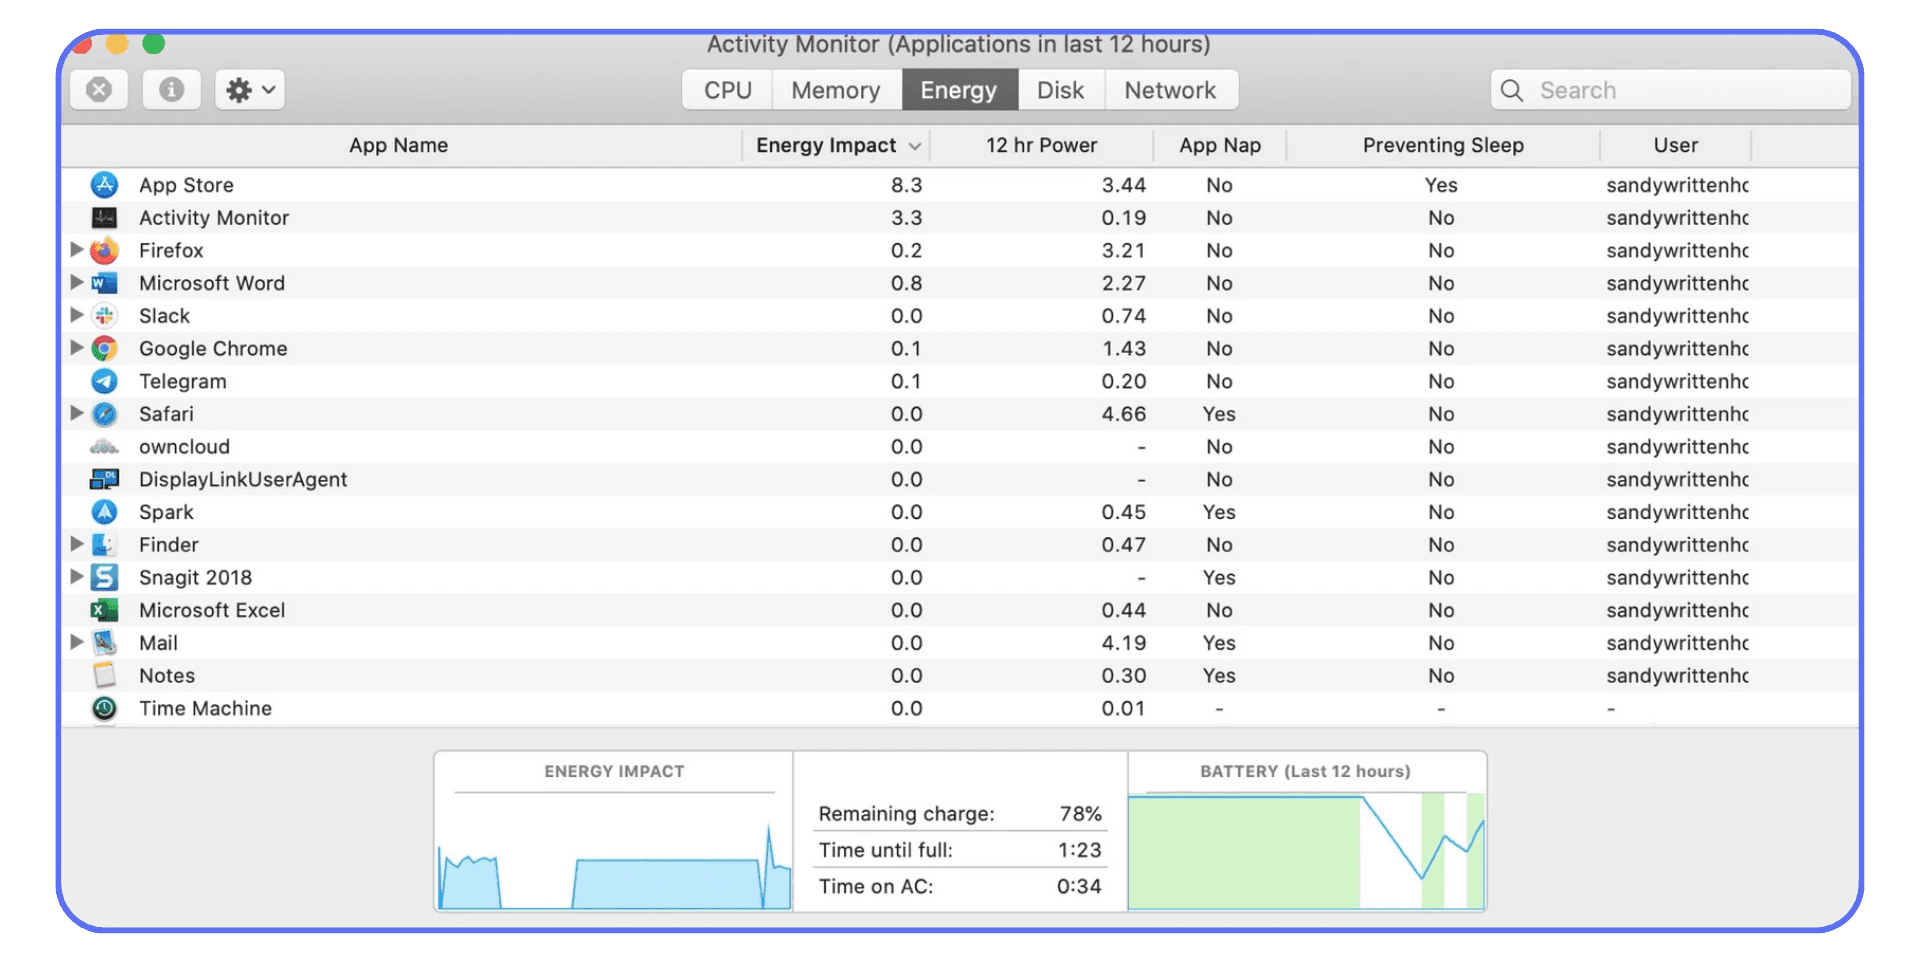
Task: Click the Time Machine clock icon
Action: (104, 708)
